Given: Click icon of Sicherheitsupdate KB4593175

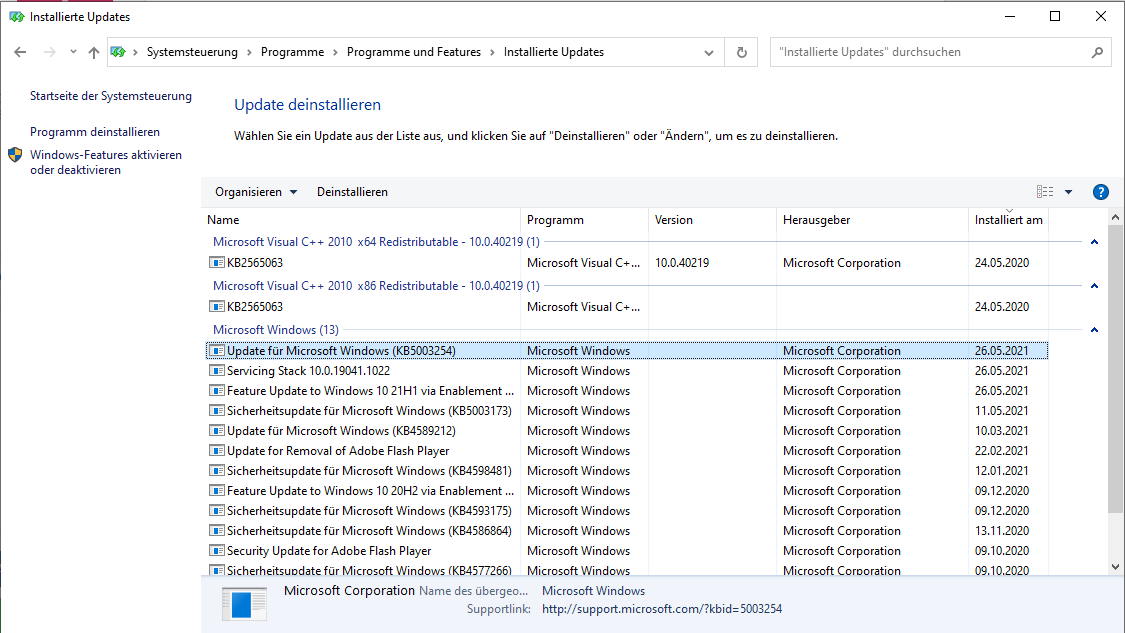Looking at the screenshot, I should pyautogui.click(x=216, y=511).
